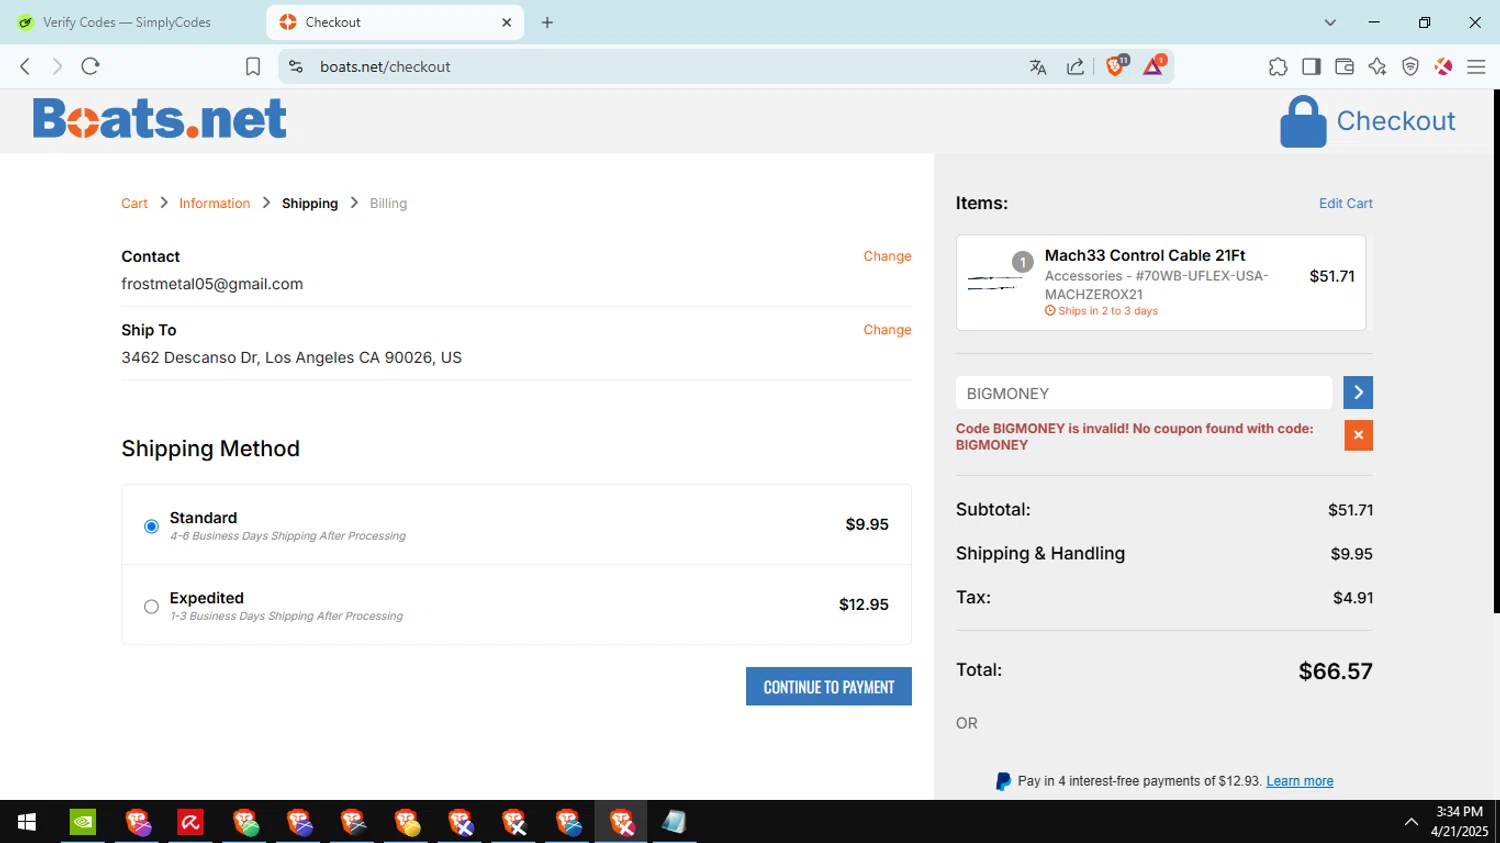Click Continue to Payment button
Screen dimensions: 1500x843
pyautogui.click(x=828, y=686)
